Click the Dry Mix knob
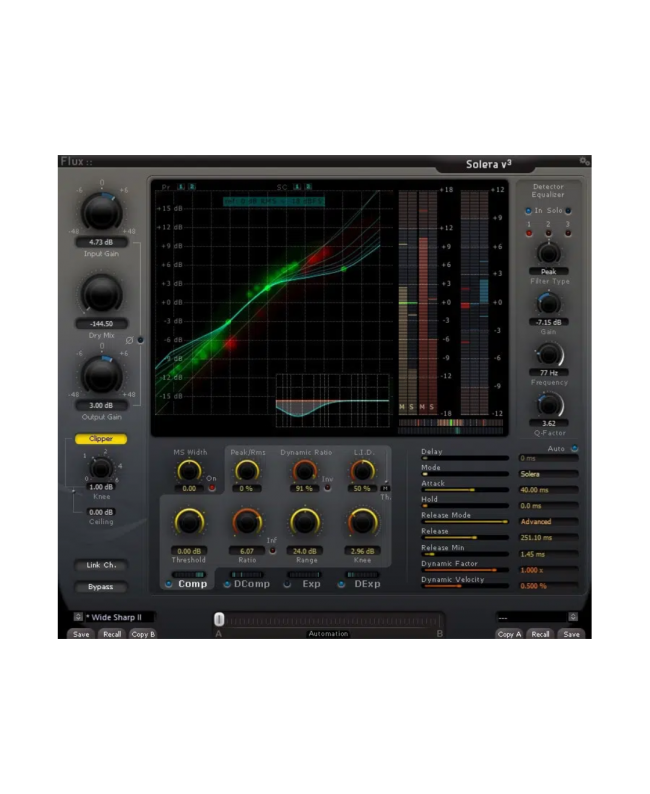650x794 pixels. click(x=102, y=293)
